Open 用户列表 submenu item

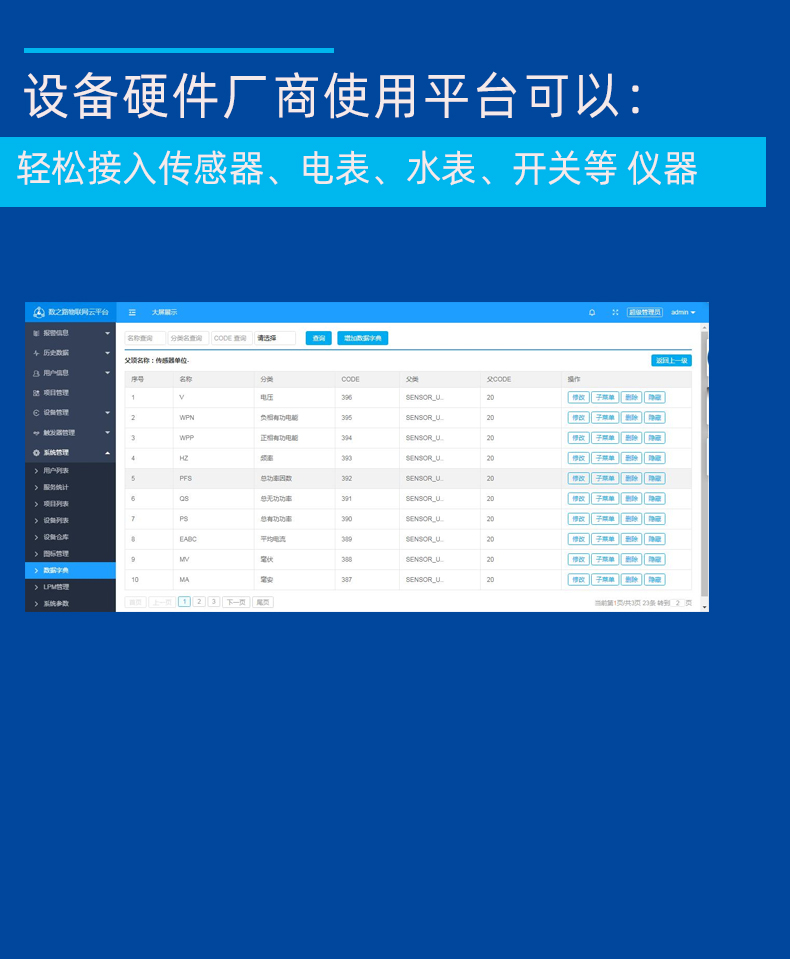click(x=56, y=471)
